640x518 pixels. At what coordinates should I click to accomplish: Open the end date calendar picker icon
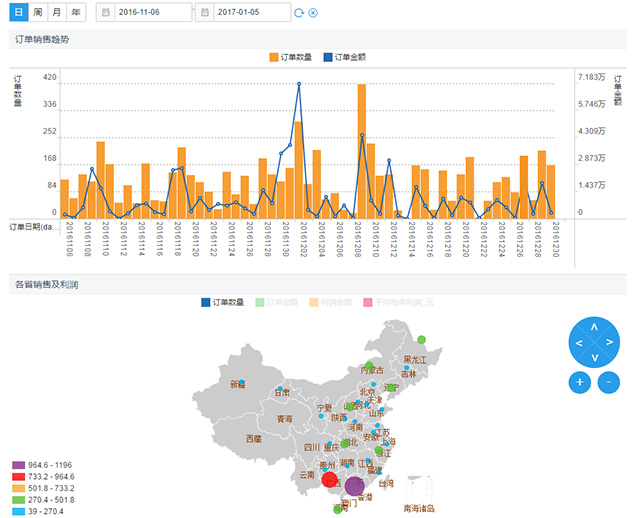[205, 12]
